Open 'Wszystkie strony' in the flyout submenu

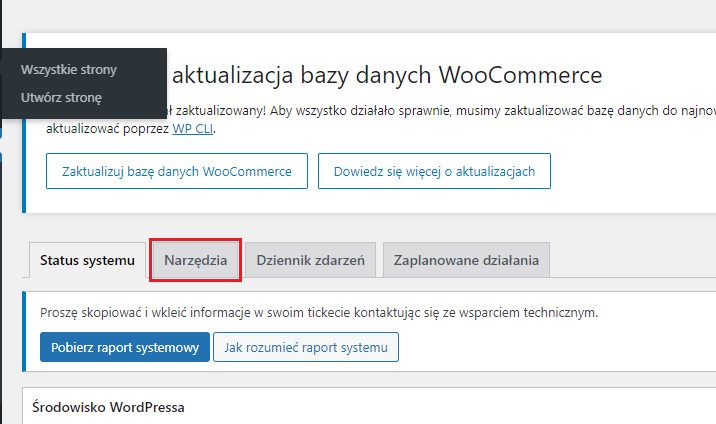pos(68,70)
